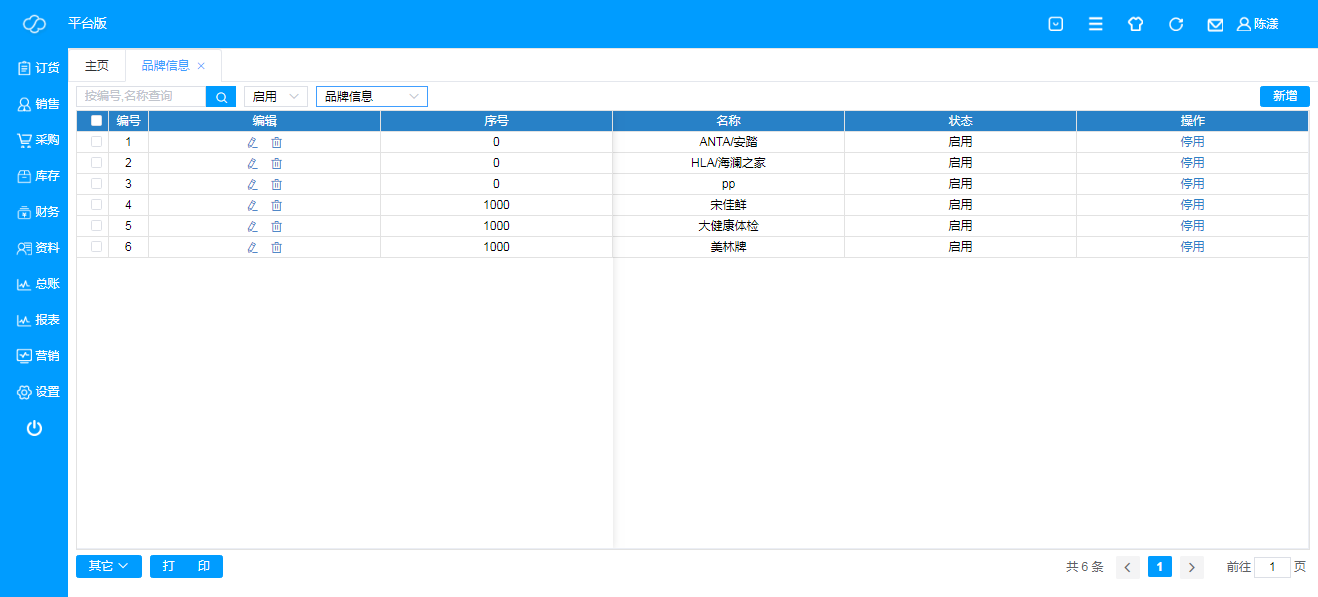Edit the 美林牌 row with pencil icon
The height and width of the screenshot is (597, 1318).
pos(252,247)
